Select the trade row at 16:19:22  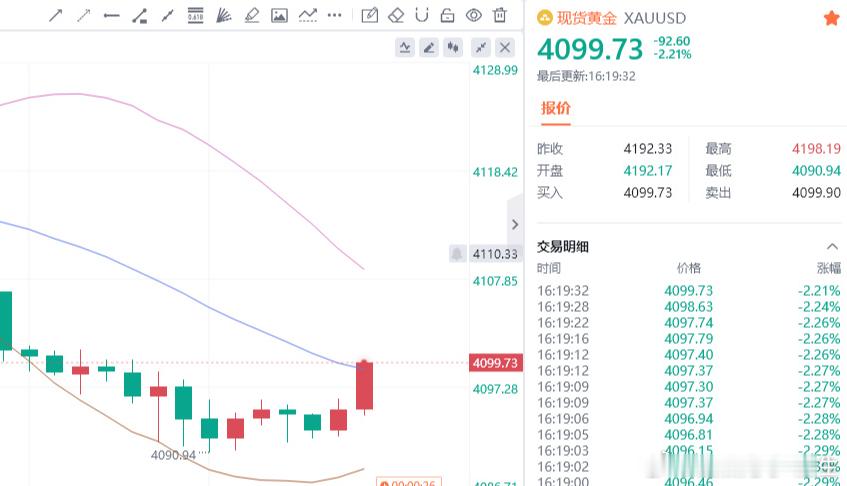(x=689, y=323)
